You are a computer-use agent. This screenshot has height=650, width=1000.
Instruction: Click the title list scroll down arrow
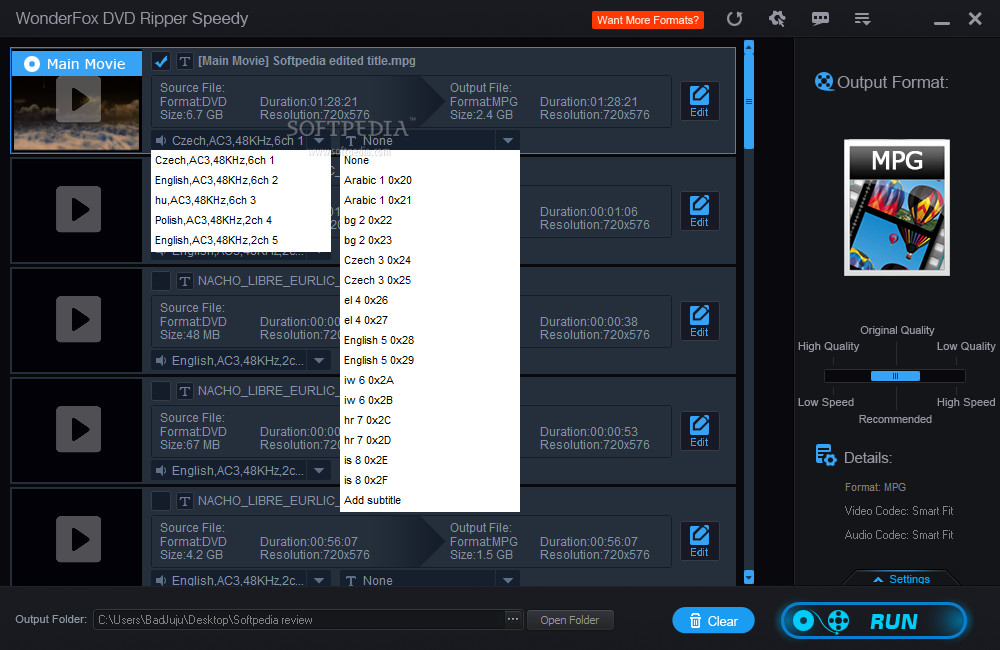tap(749, 577)
